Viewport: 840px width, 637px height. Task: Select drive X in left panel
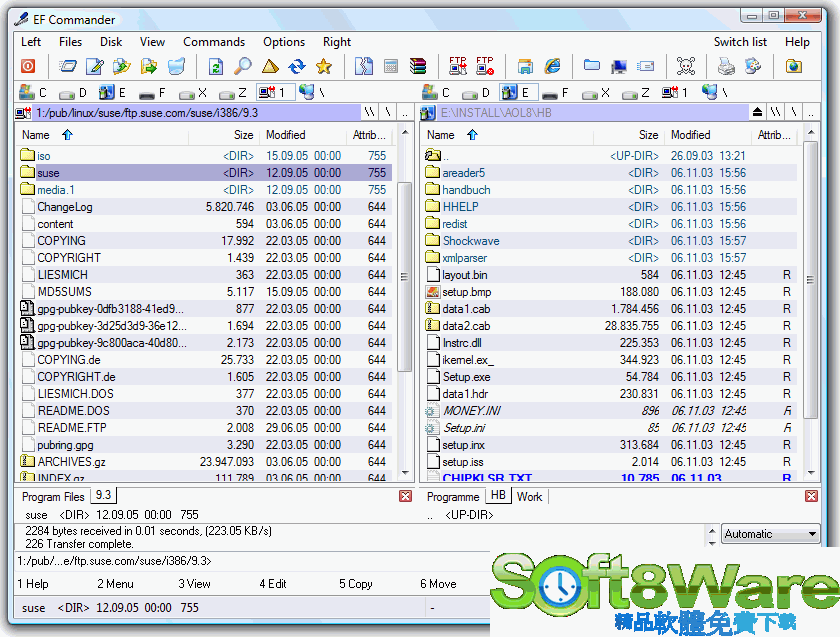193,93
